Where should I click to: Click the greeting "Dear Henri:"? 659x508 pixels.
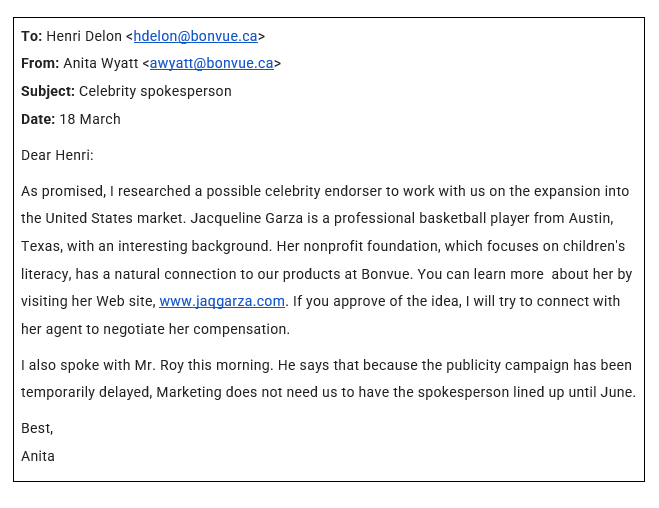[x=57, y=155]
